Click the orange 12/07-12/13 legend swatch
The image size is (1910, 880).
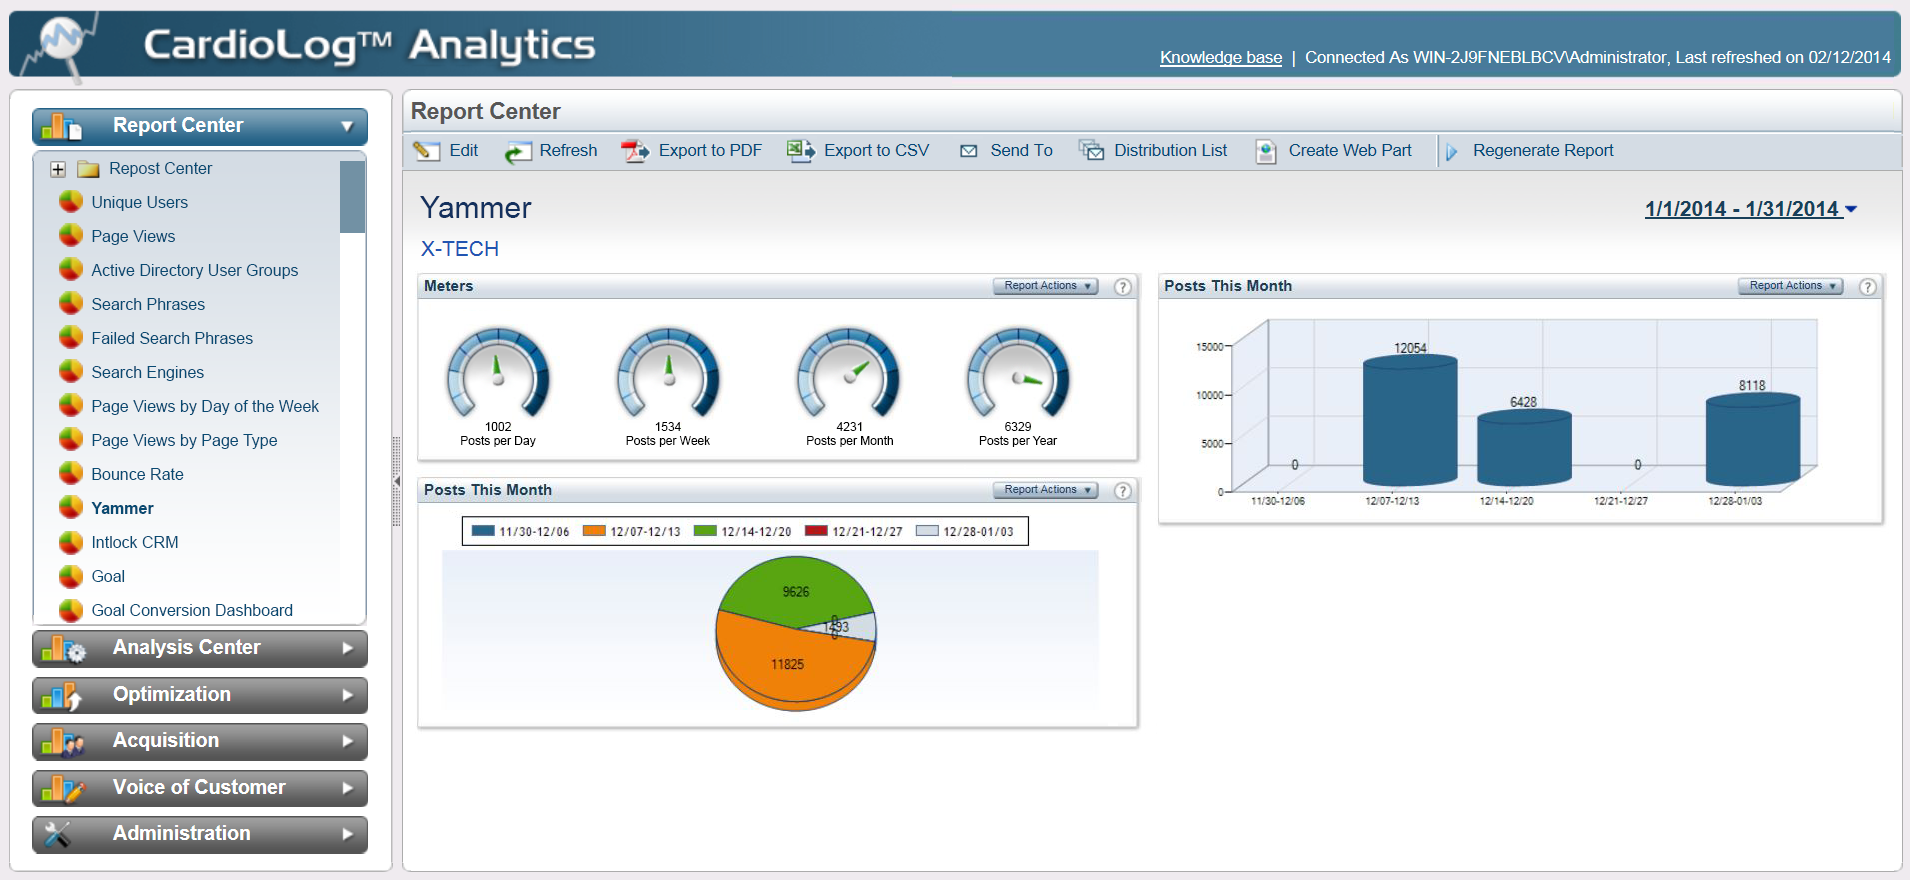click(x=594, y=531)
